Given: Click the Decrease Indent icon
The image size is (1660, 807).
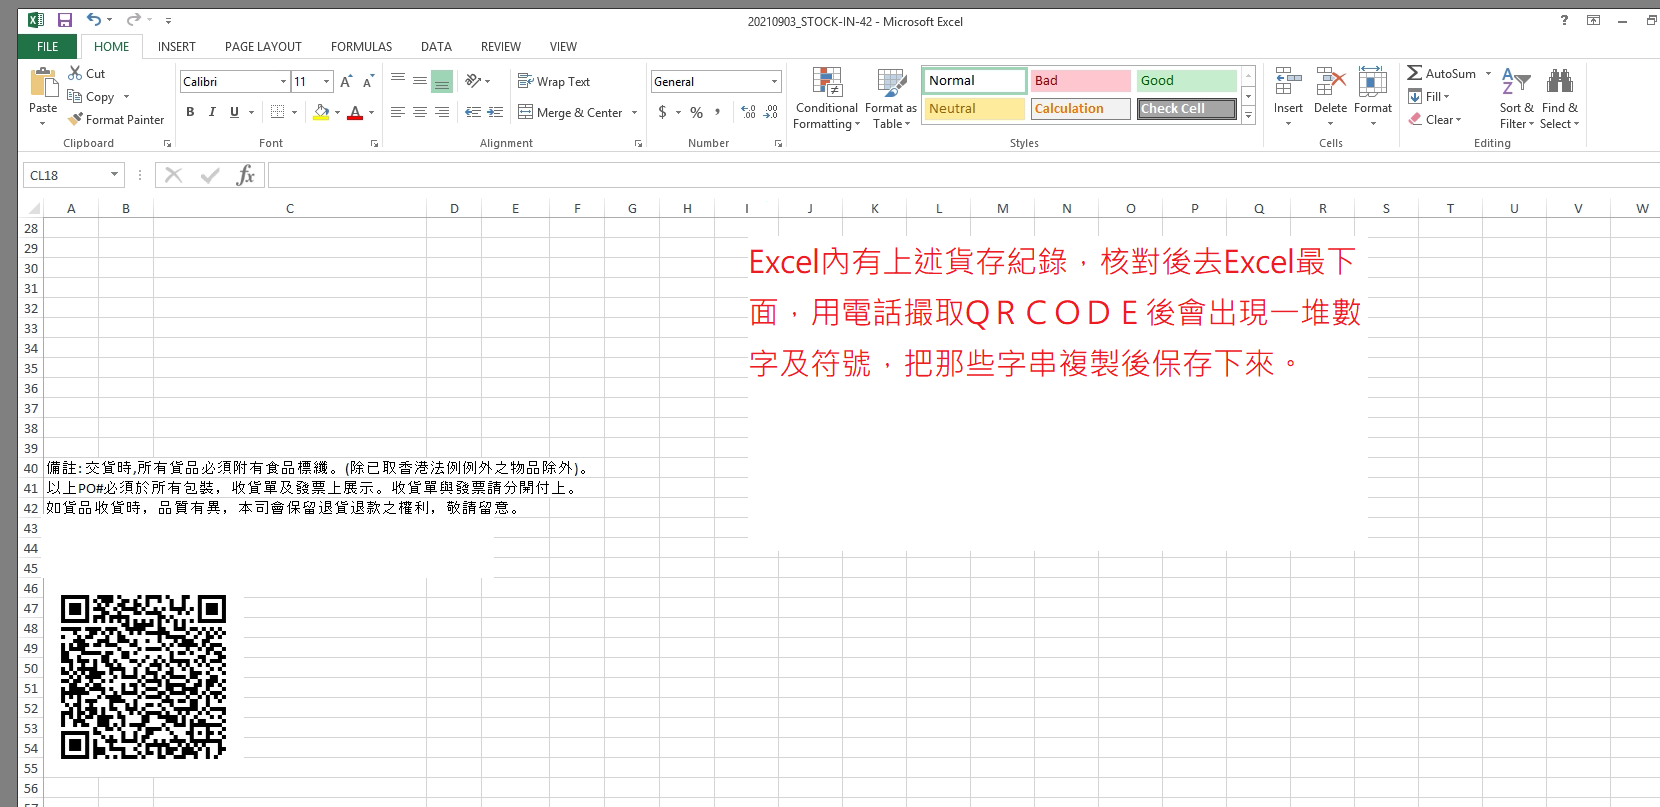Looking at the screenshot, I should [x=473, y=112].
